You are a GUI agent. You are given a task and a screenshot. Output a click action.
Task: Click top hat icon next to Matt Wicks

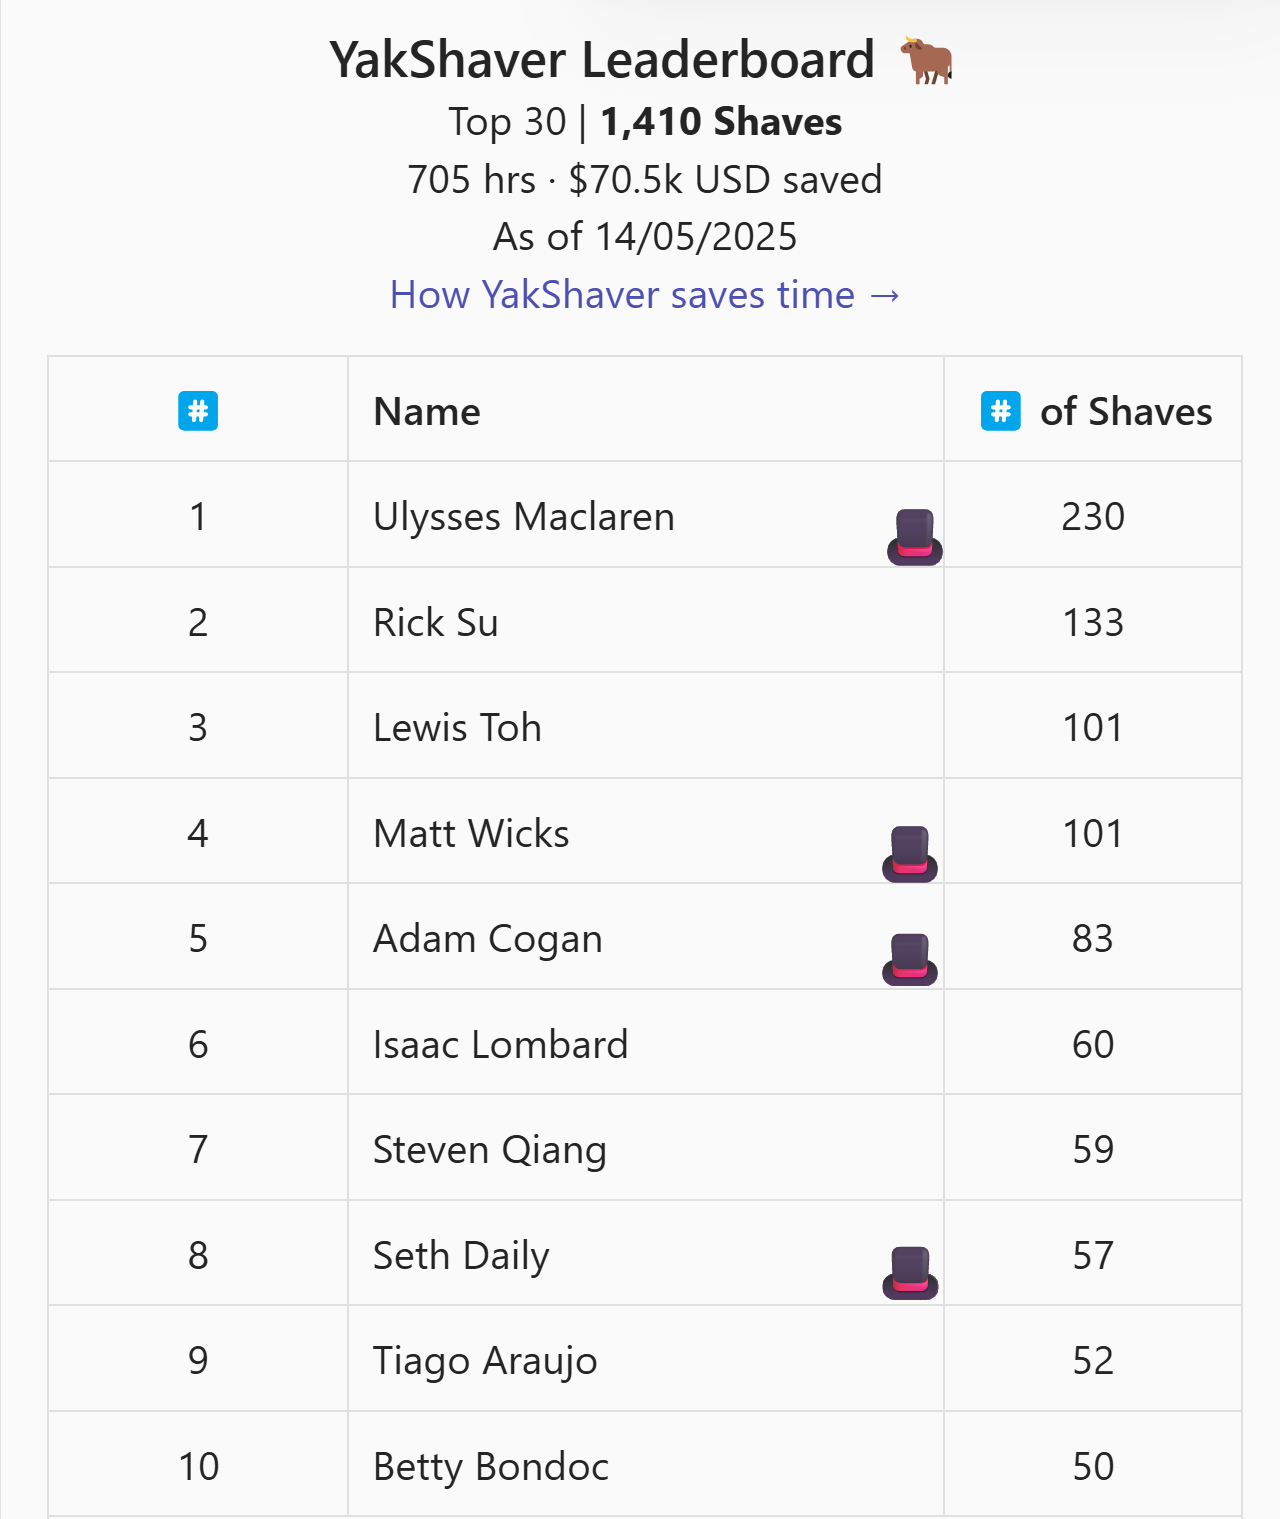(910, 854)
